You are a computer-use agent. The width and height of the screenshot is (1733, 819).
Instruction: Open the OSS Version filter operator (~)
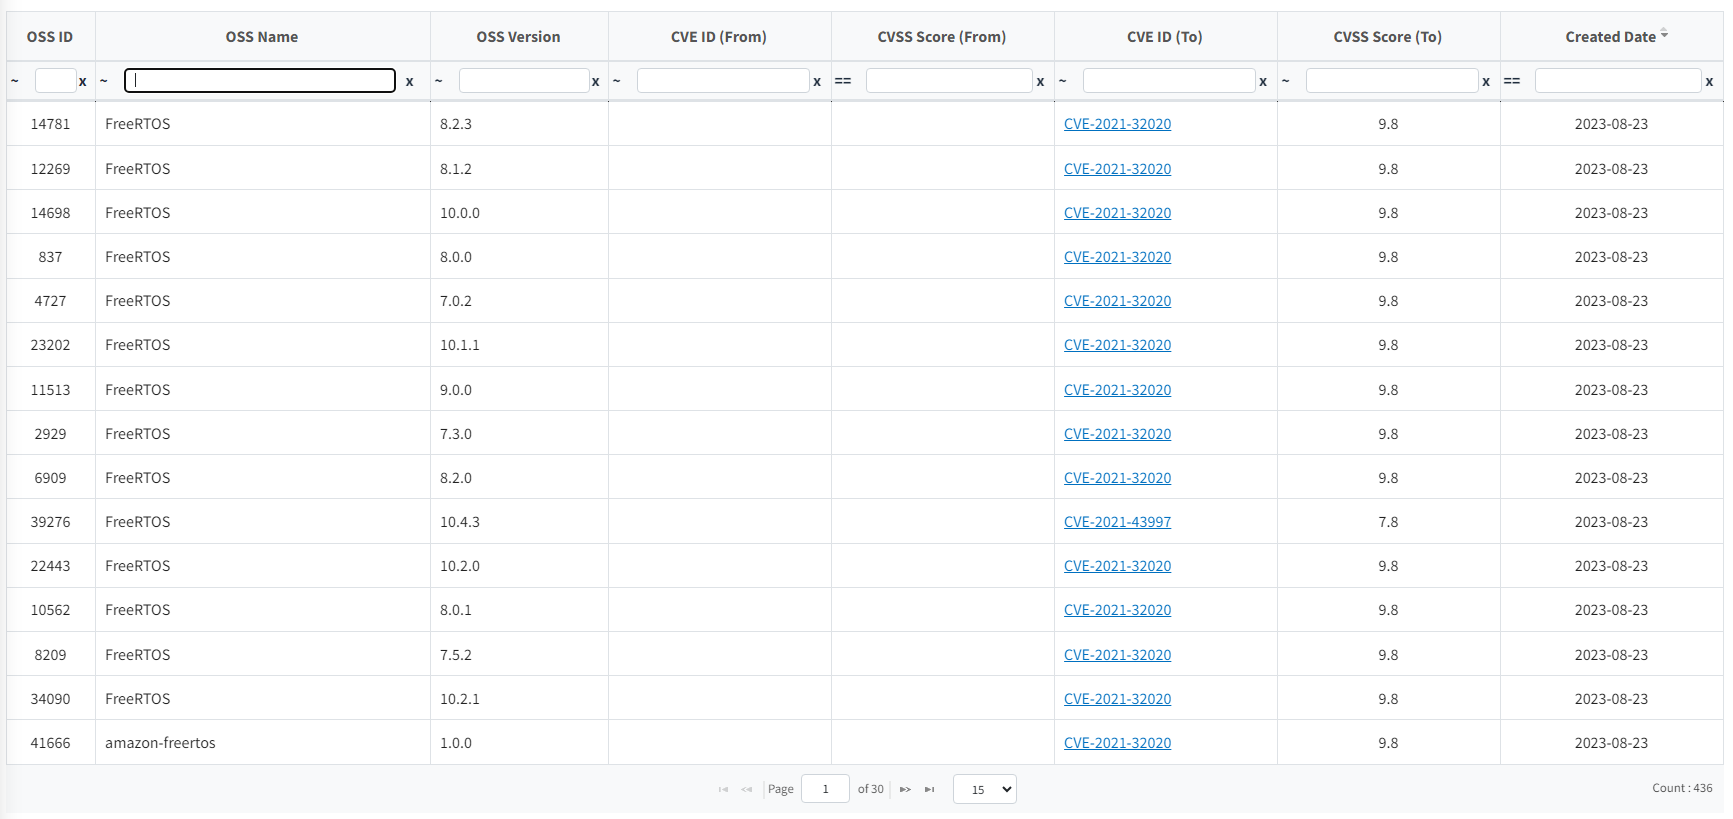pyautogui.click(x=438, y=81)
